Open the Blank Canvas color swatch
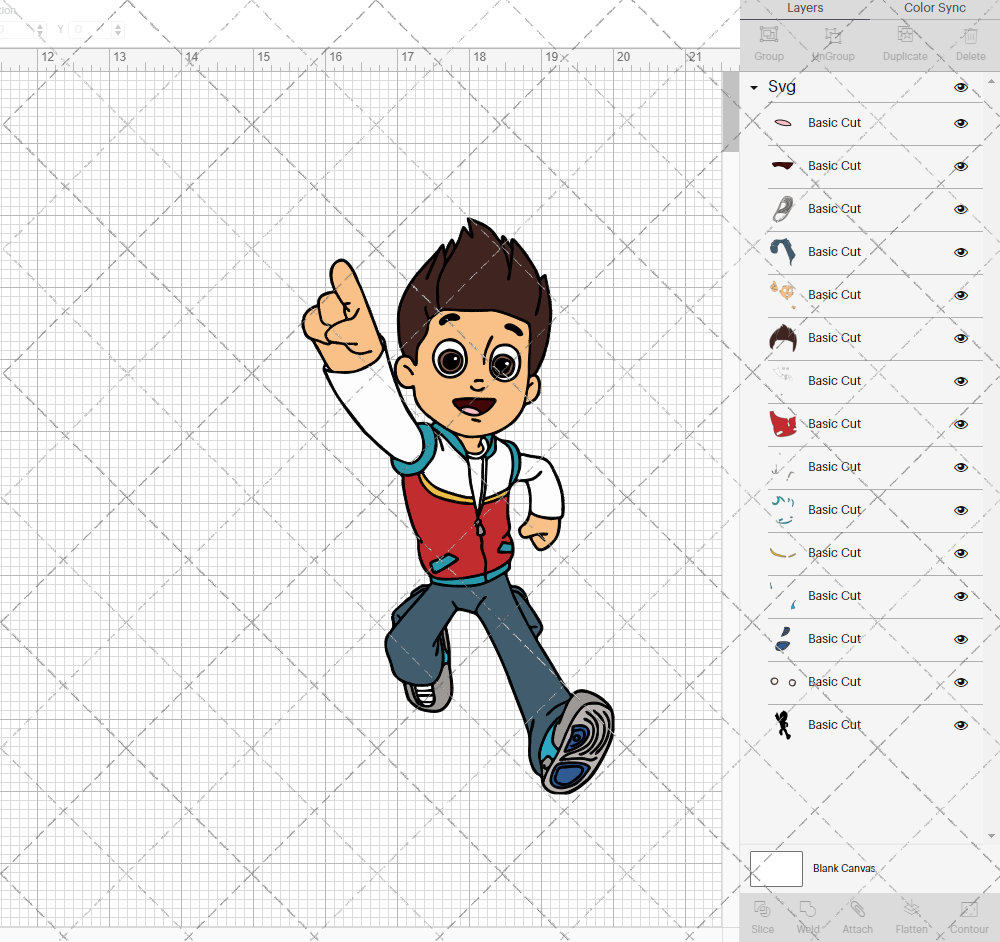 (x=776, y=868)
